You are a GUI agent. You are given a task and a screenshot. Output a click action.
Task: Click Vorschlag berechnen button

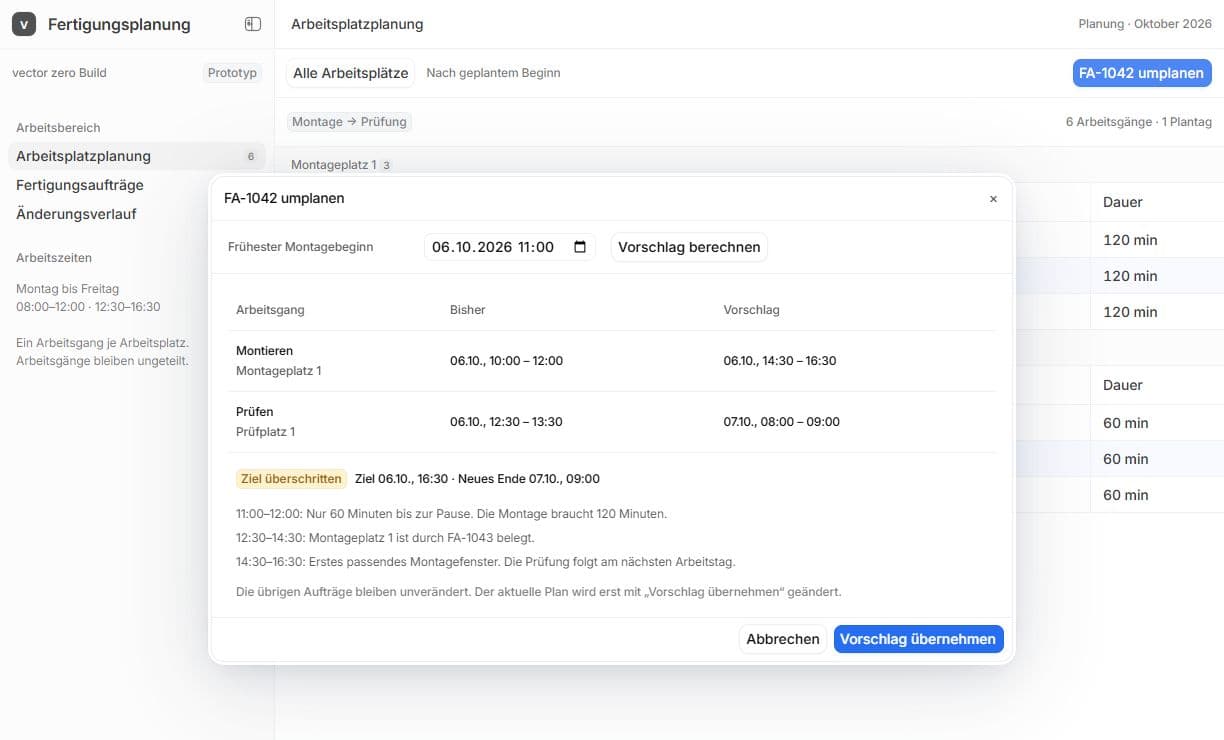[689, 247]
